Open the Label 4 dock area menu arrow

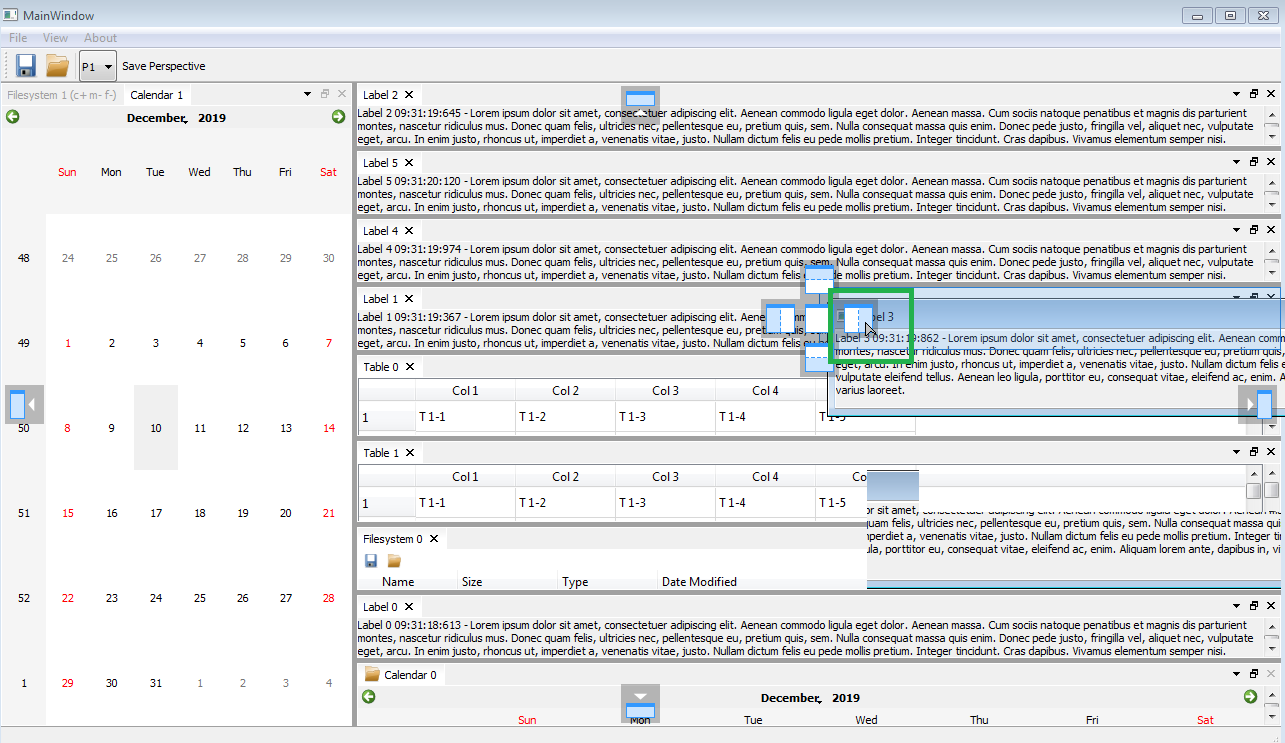click(1235, 230)
